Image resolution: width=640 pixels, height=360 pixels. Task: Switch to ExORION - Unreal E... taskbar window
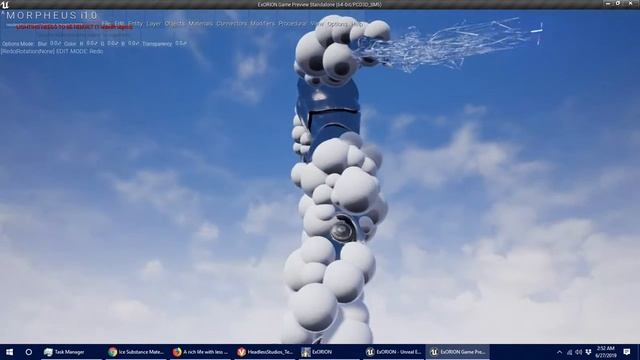tap(393, 352)
